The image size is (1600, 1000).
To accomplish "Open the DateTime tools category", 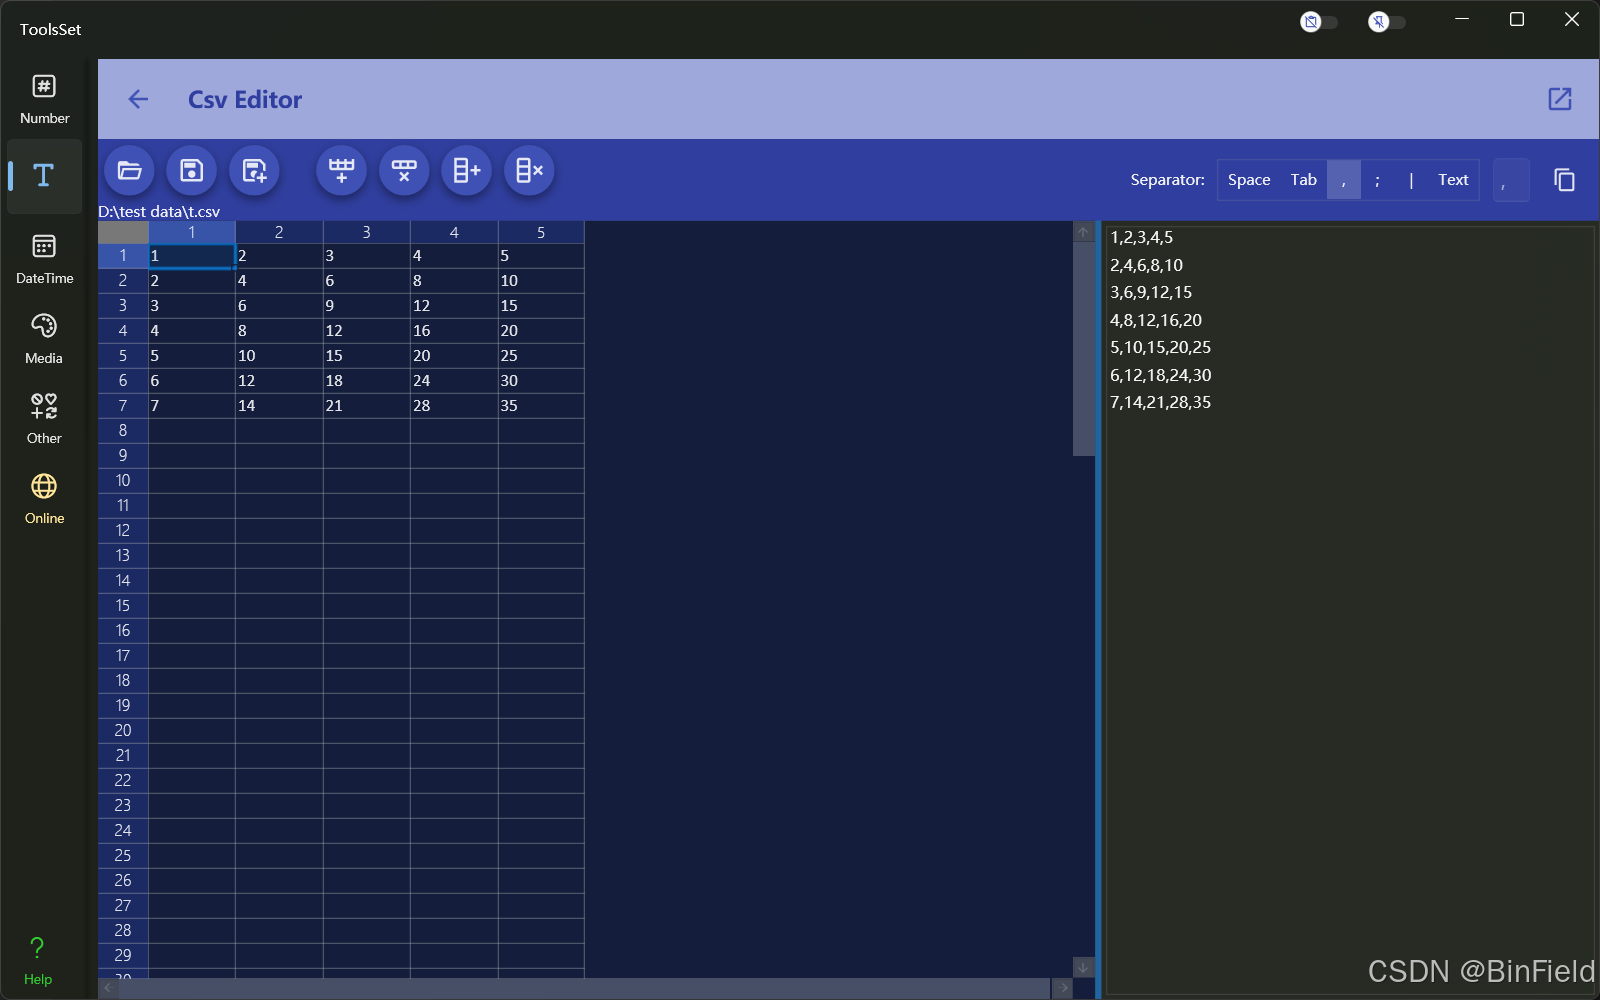I will pos(44,260).
